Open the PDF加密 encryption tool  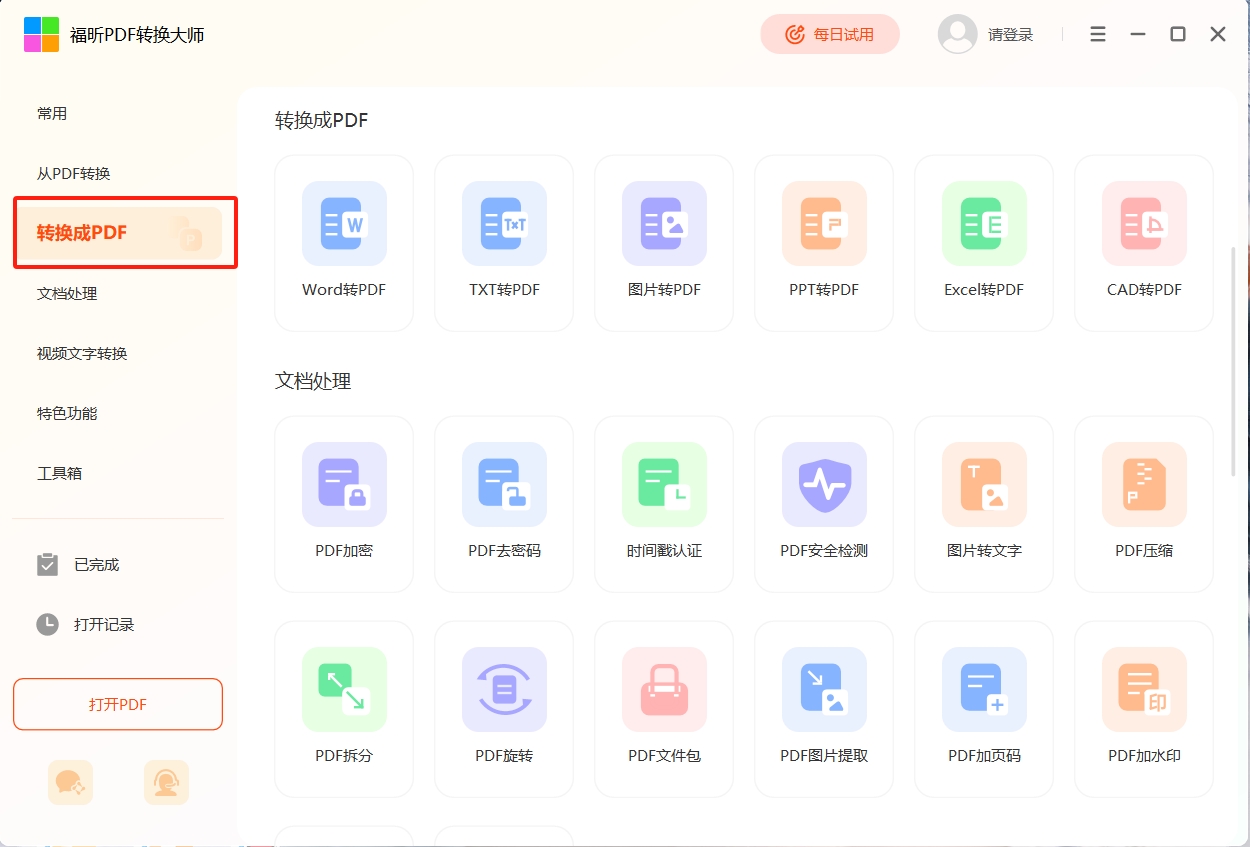pos(344,485)
